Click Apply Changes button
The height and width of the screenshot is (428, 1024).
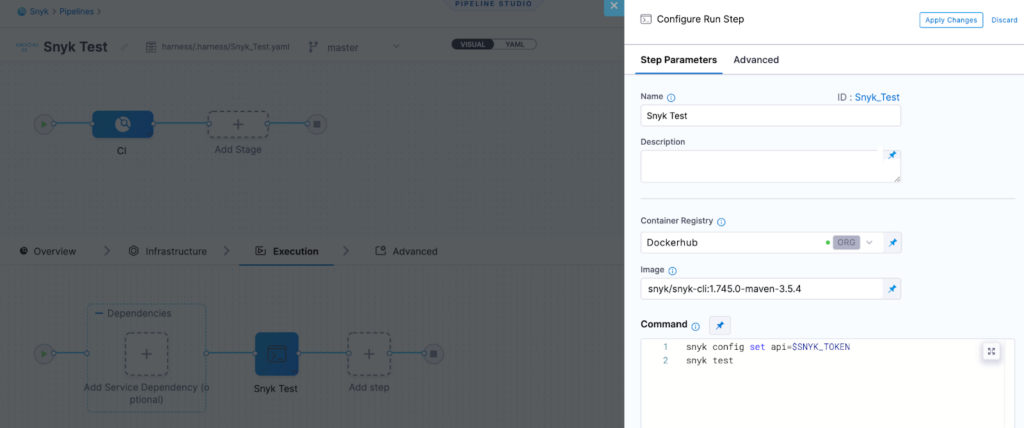pos(951,20)
